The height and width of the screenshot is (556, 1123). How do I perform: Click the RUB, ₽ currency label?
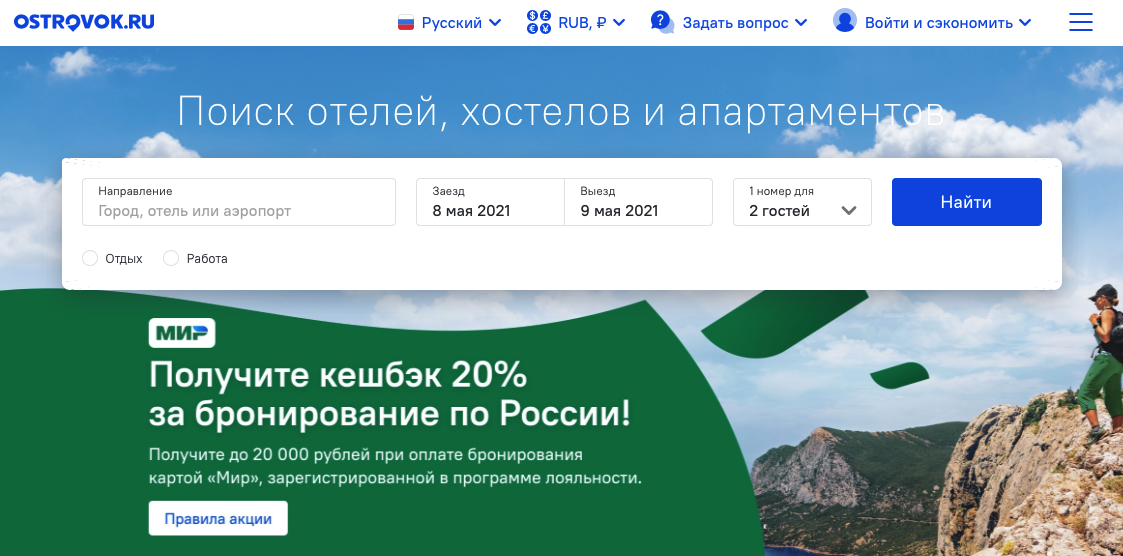click(x=582, y=23)
